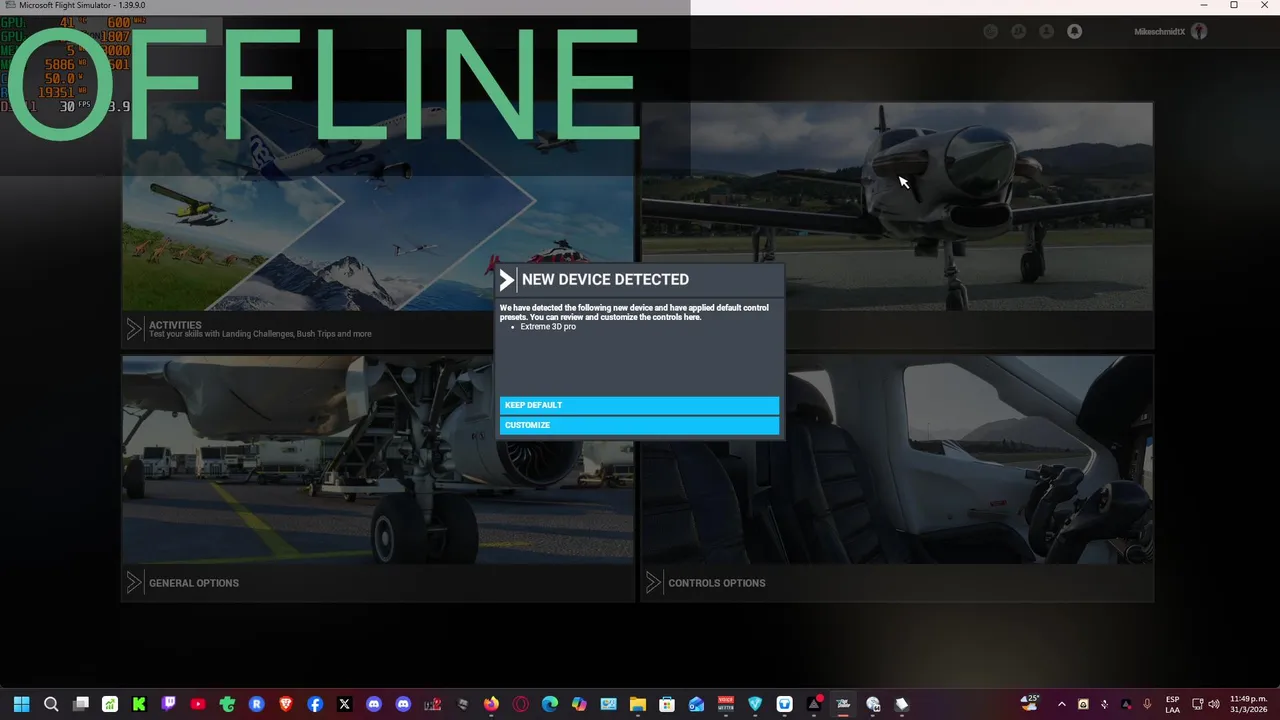
Task: Launch Microsoft Edge from the taskbar
Action: (550, 704)
